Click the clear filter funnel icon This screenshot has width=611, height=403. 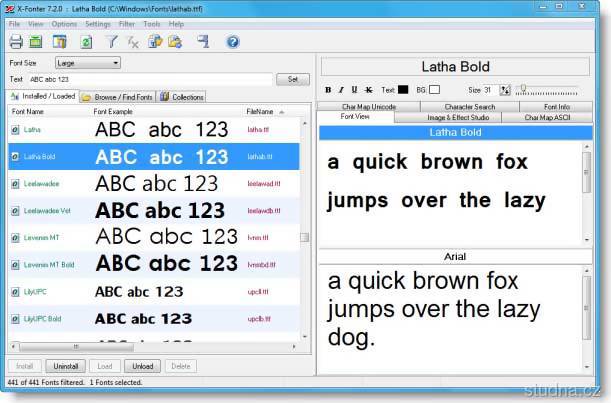pos(133,42)
